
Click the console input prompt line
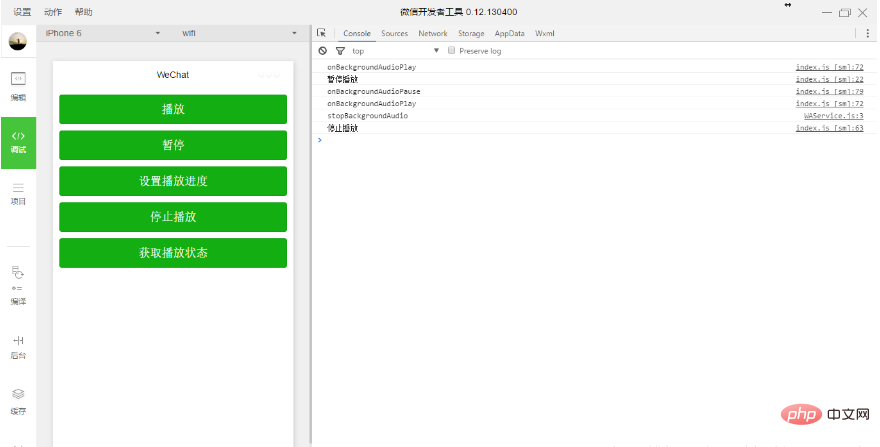594,140
